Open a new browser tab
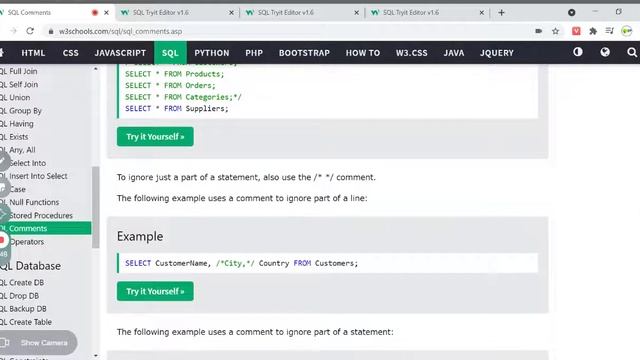Screen dimensions: 640x360 (x=501, y=13)
